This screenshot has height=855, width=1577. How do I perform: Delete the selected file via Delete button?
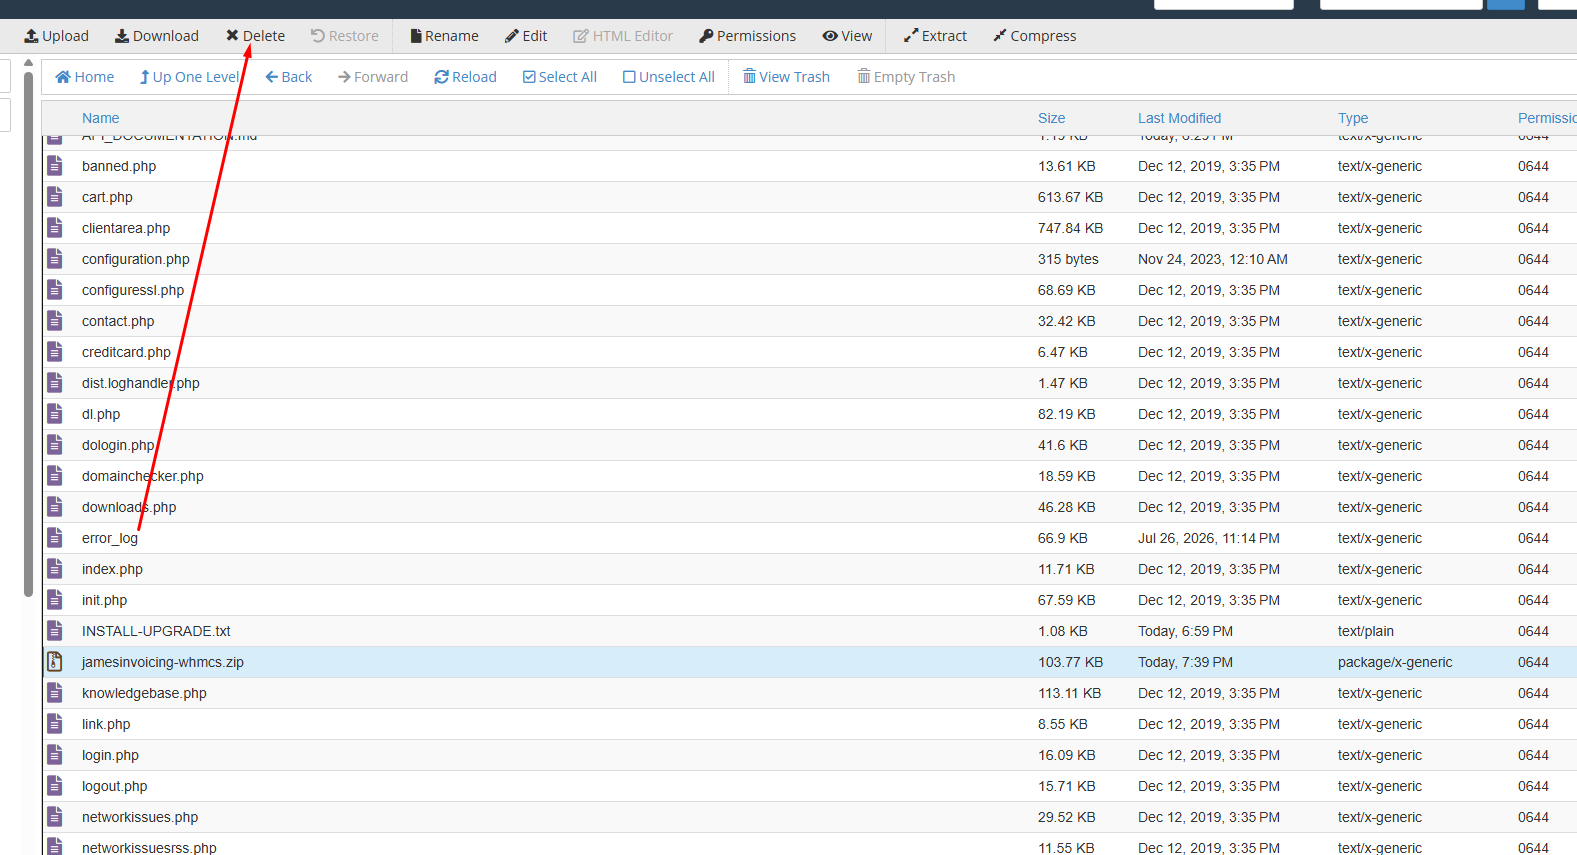255,36
